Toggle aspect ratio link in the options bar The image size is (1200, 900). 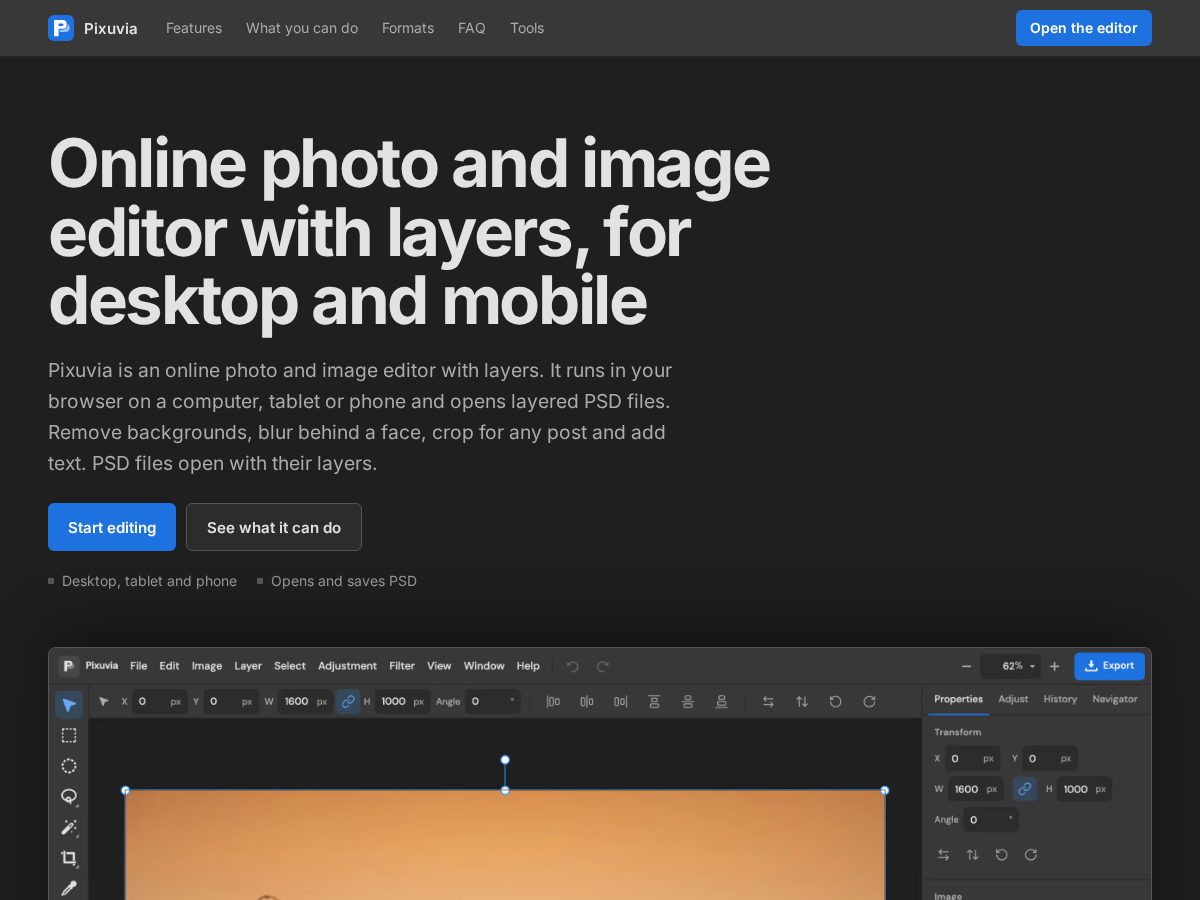pyautogui.click(x=348, y=701)
